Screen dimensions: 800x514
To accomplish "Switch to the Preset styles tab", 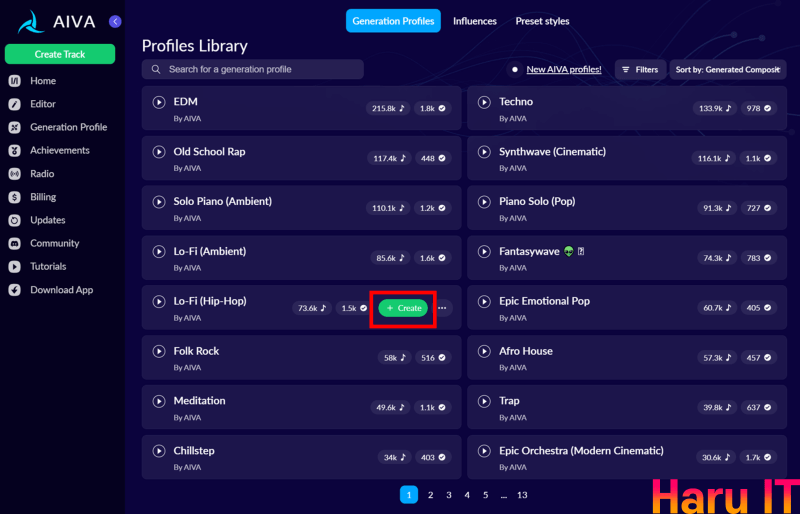I will pos(542,21).
